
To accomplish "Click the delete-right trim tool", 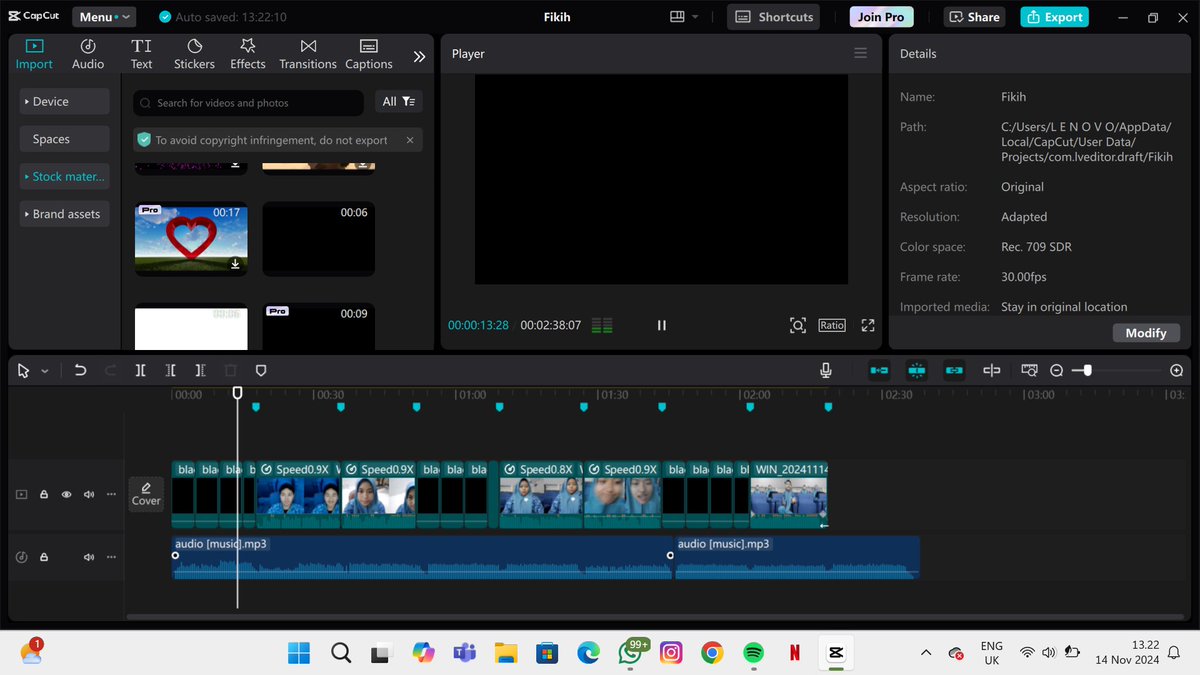I will 201,370.
